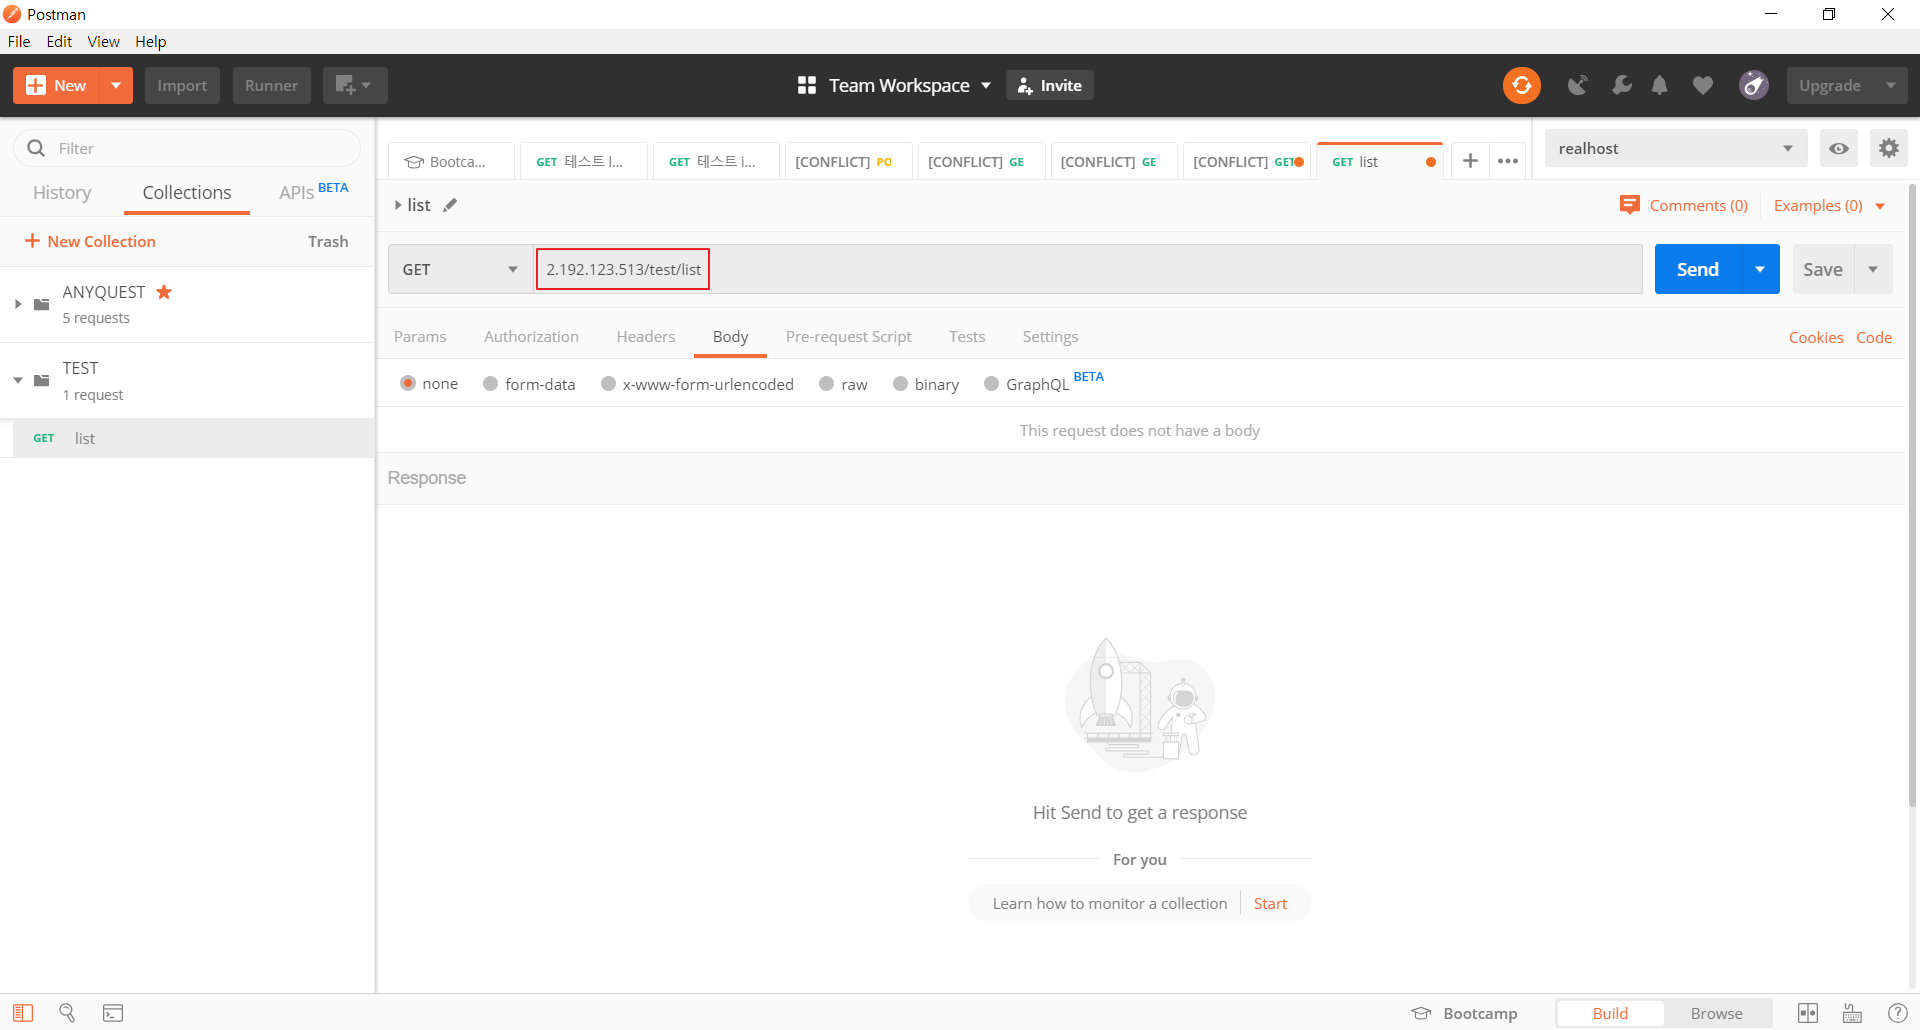
Task: Open the File menu
Action: click(x=19, y=41)
